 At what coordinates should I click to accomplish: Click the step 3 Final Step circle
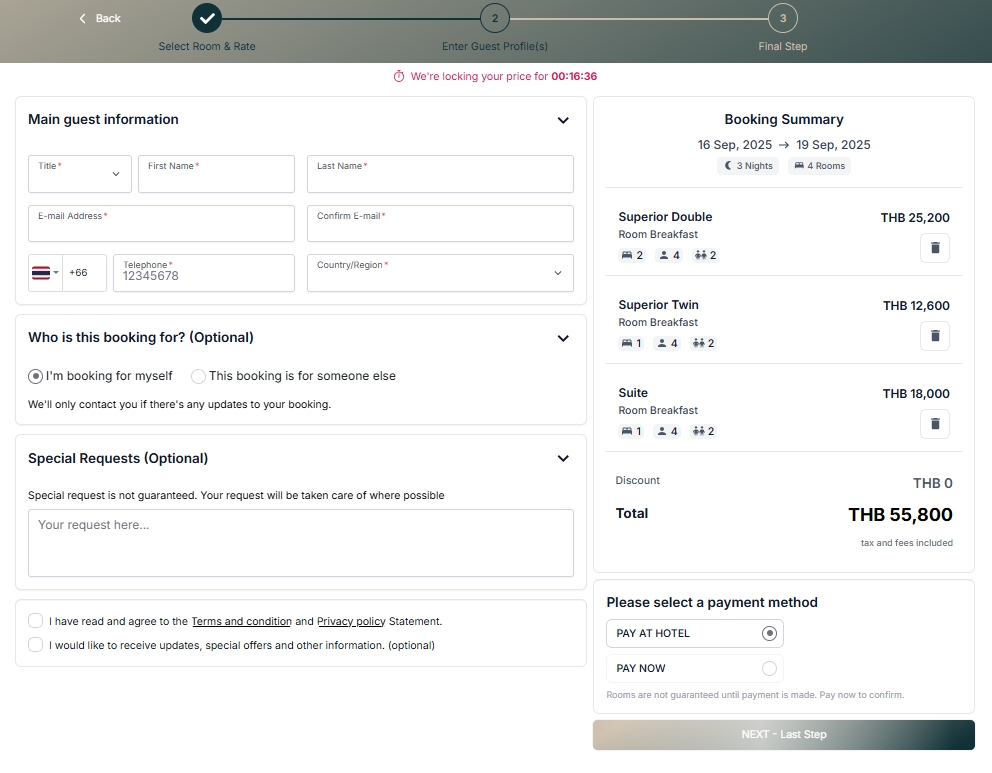pos(782,18)
